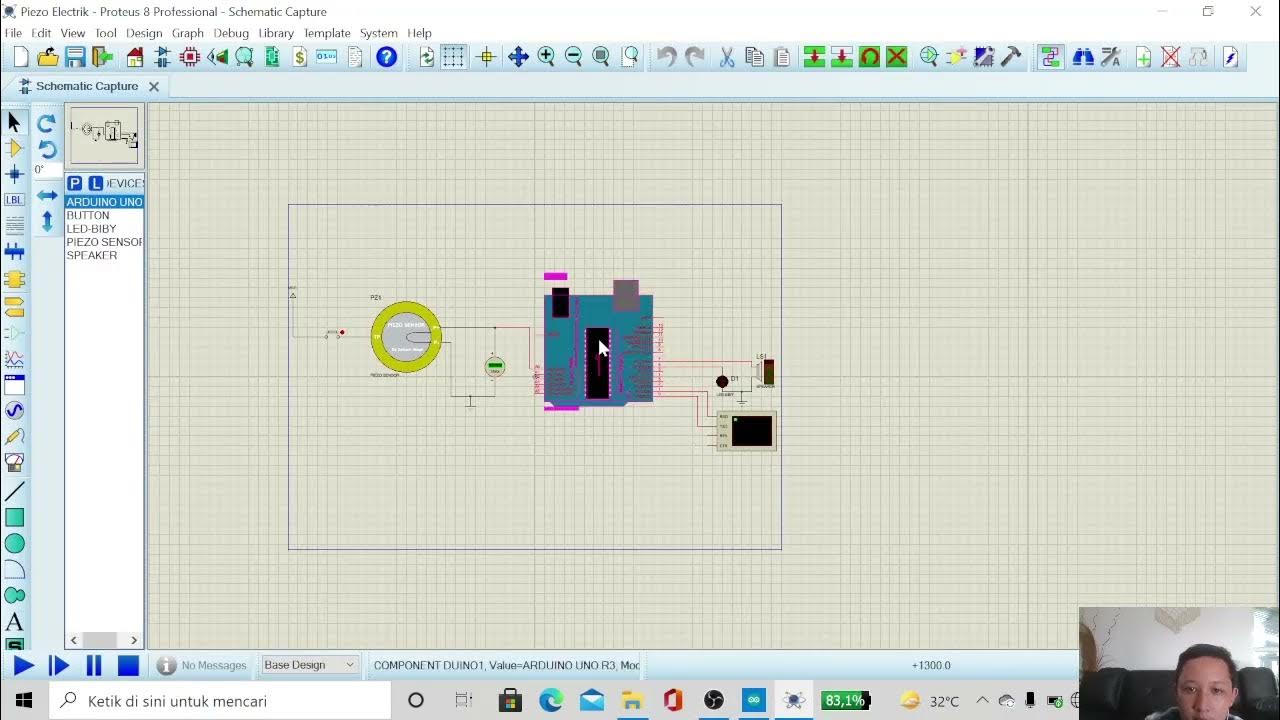Click the Rotate Clockwise arrow icon

(46, 124)
